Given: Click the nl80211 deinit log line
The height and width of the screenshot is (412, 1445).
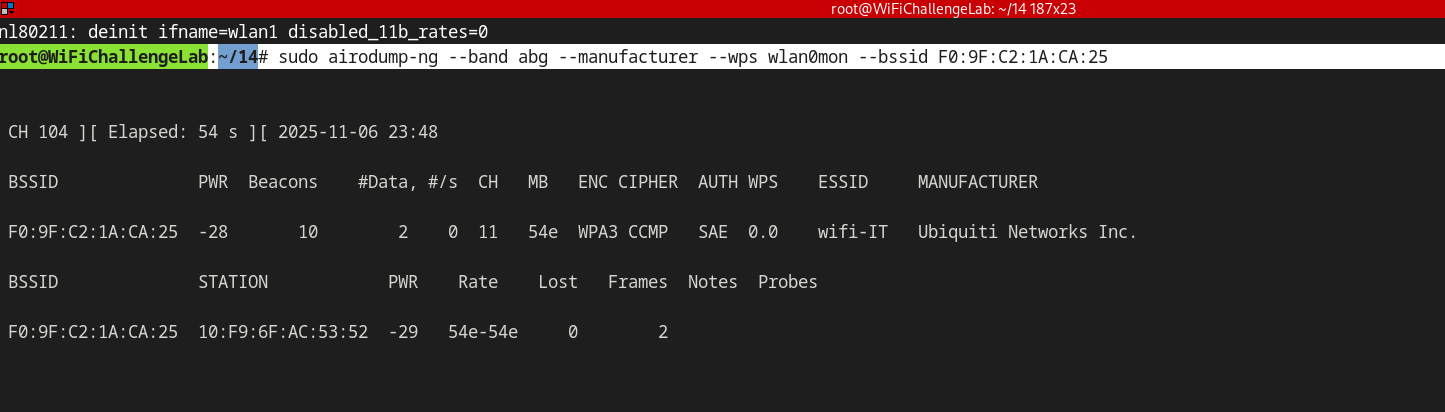Looking at the screenshot, I should tap(244, 32).
